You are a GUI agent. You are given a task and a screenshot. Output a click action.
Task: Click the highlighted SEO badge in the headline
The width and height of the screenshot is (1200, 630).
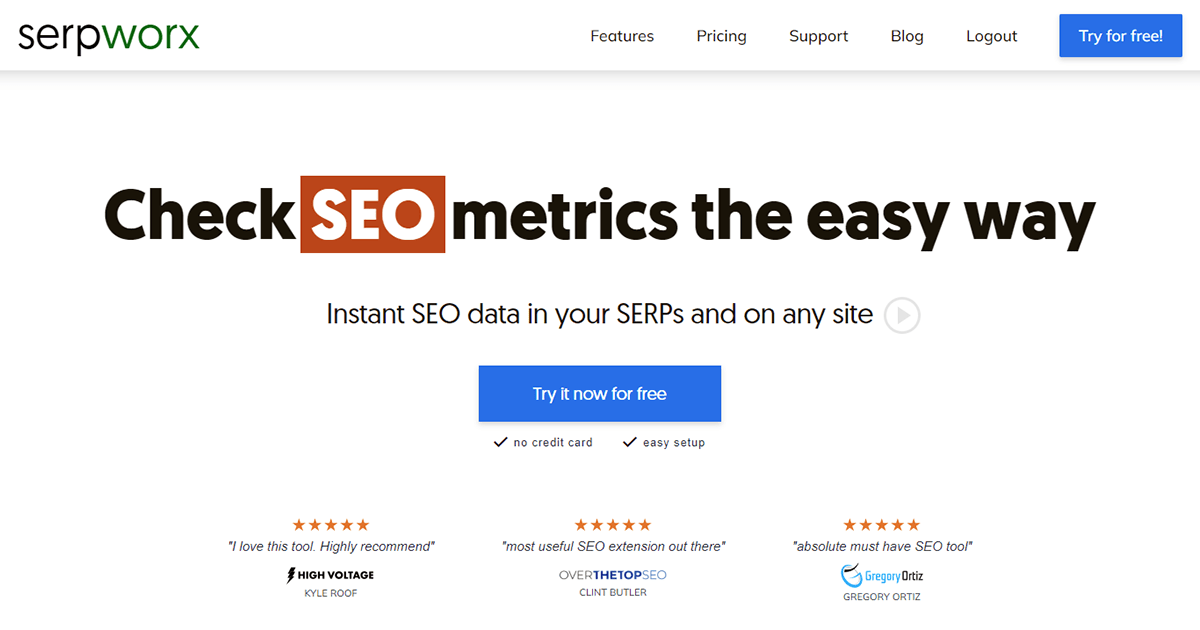tap(374, 215)
